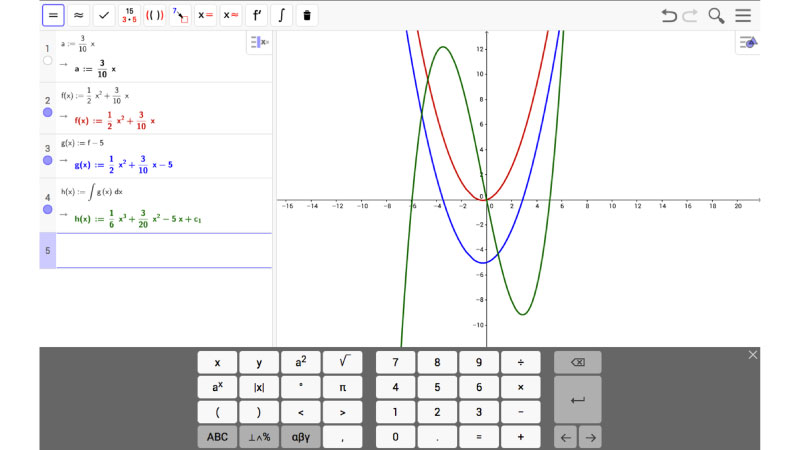The width and height of the screenshot is (800, 450).
Task: Select the Factor tool (15 = 3·5)
Action: (130, 16)
